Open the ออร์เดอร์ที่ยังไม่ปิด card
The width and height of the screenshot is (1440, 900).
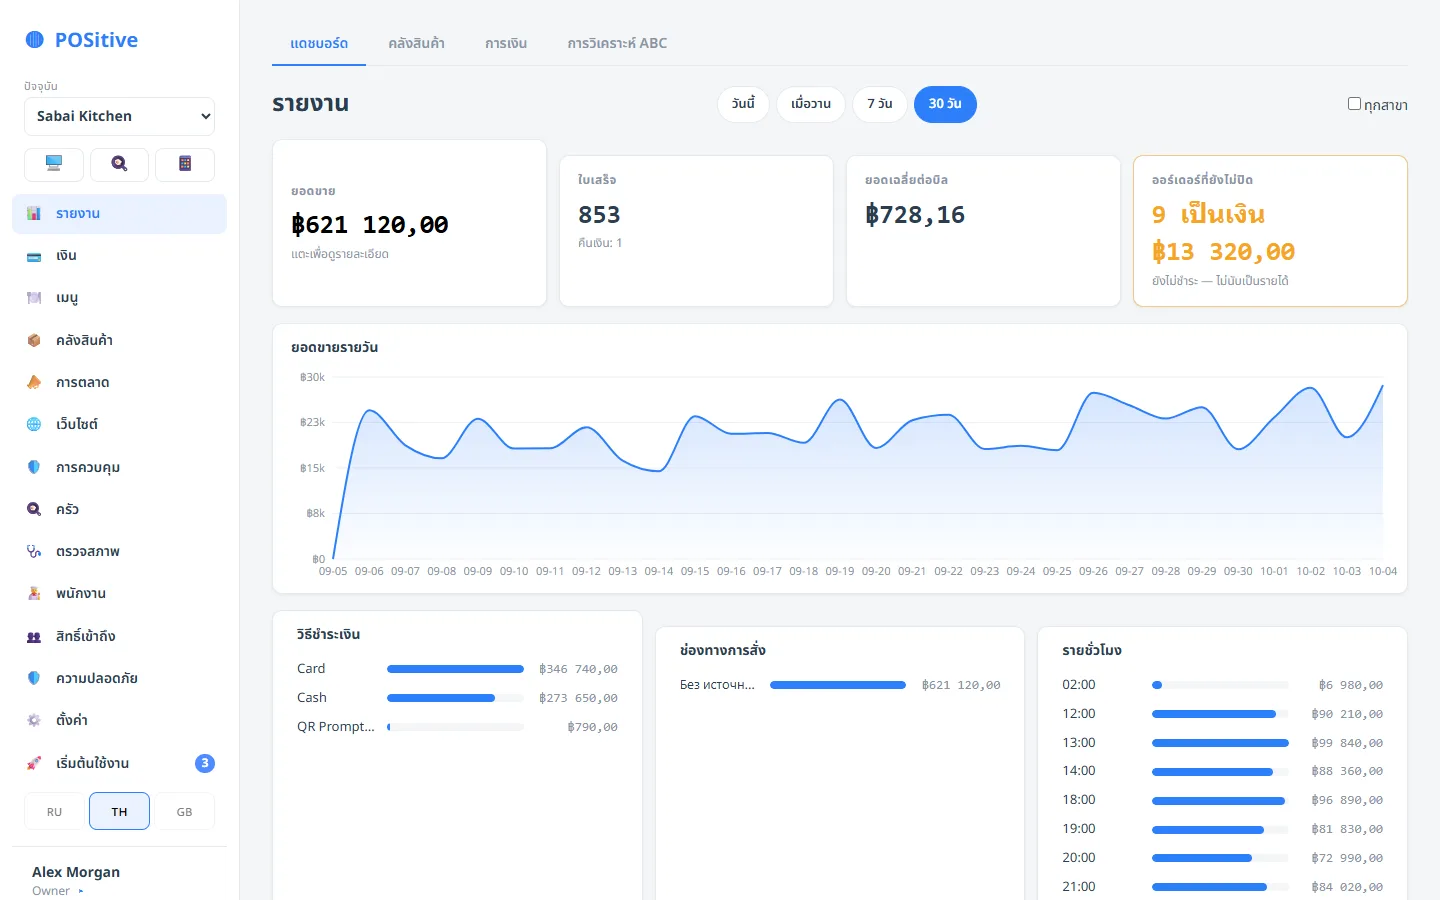[x=1270, y=231]
